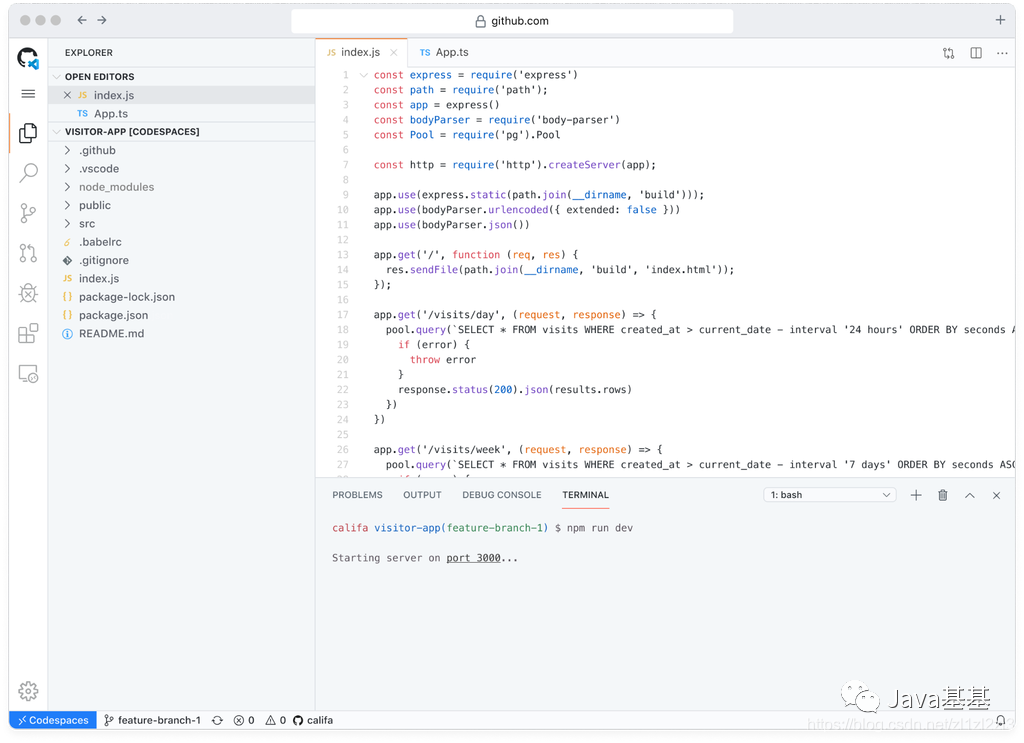Select the Explorer files icon
1024x743 pixels.
coord(28,133)
